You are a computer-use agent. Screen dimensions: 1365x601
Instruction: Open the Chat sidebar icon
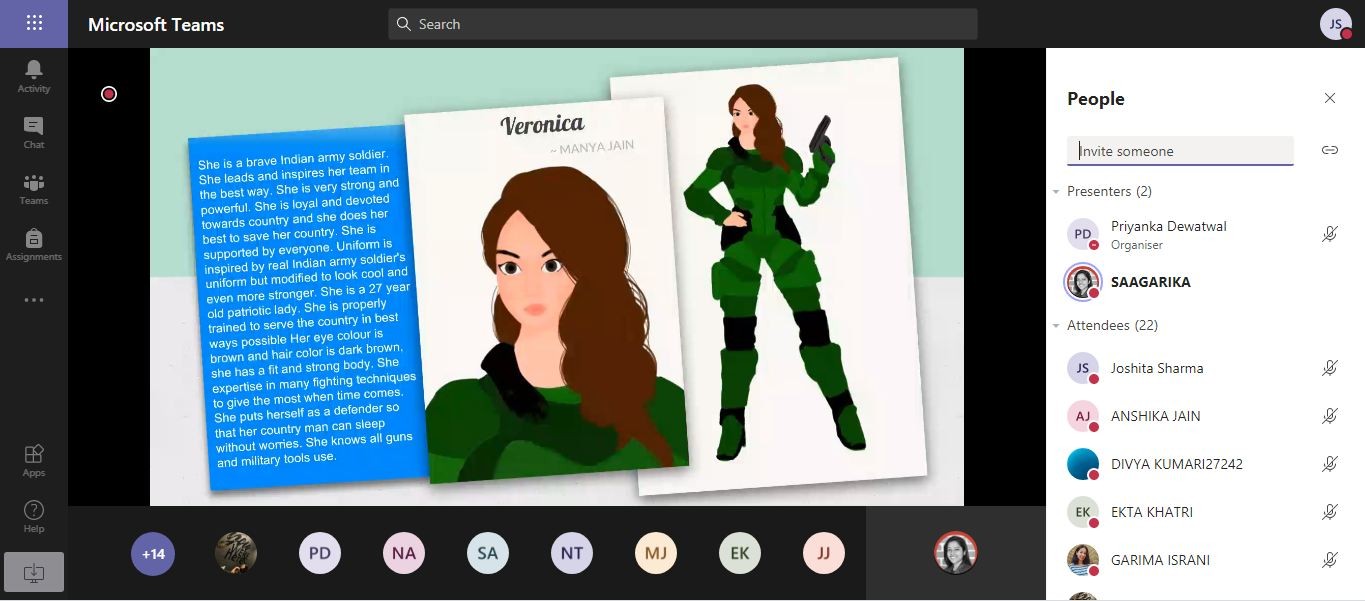coord(34,131)
